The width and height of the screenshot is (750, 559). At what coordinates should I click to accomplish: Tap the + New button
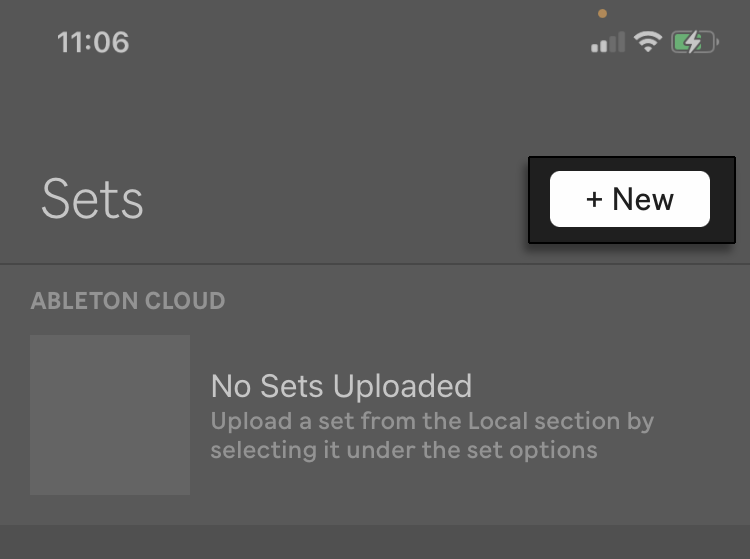[629, 199]
